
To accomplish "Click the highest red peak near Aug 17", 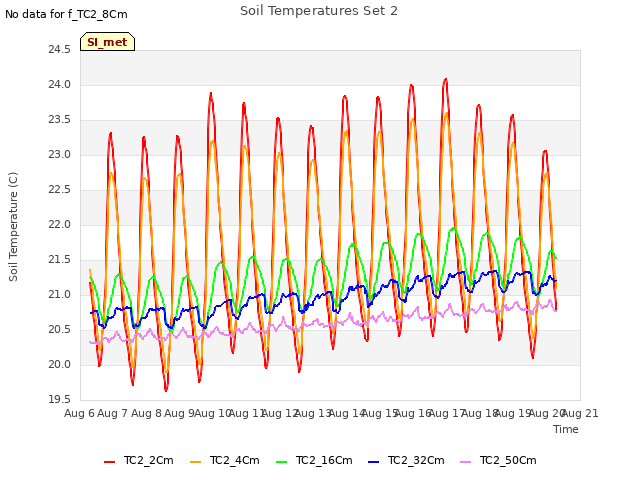I will point(446,79).
